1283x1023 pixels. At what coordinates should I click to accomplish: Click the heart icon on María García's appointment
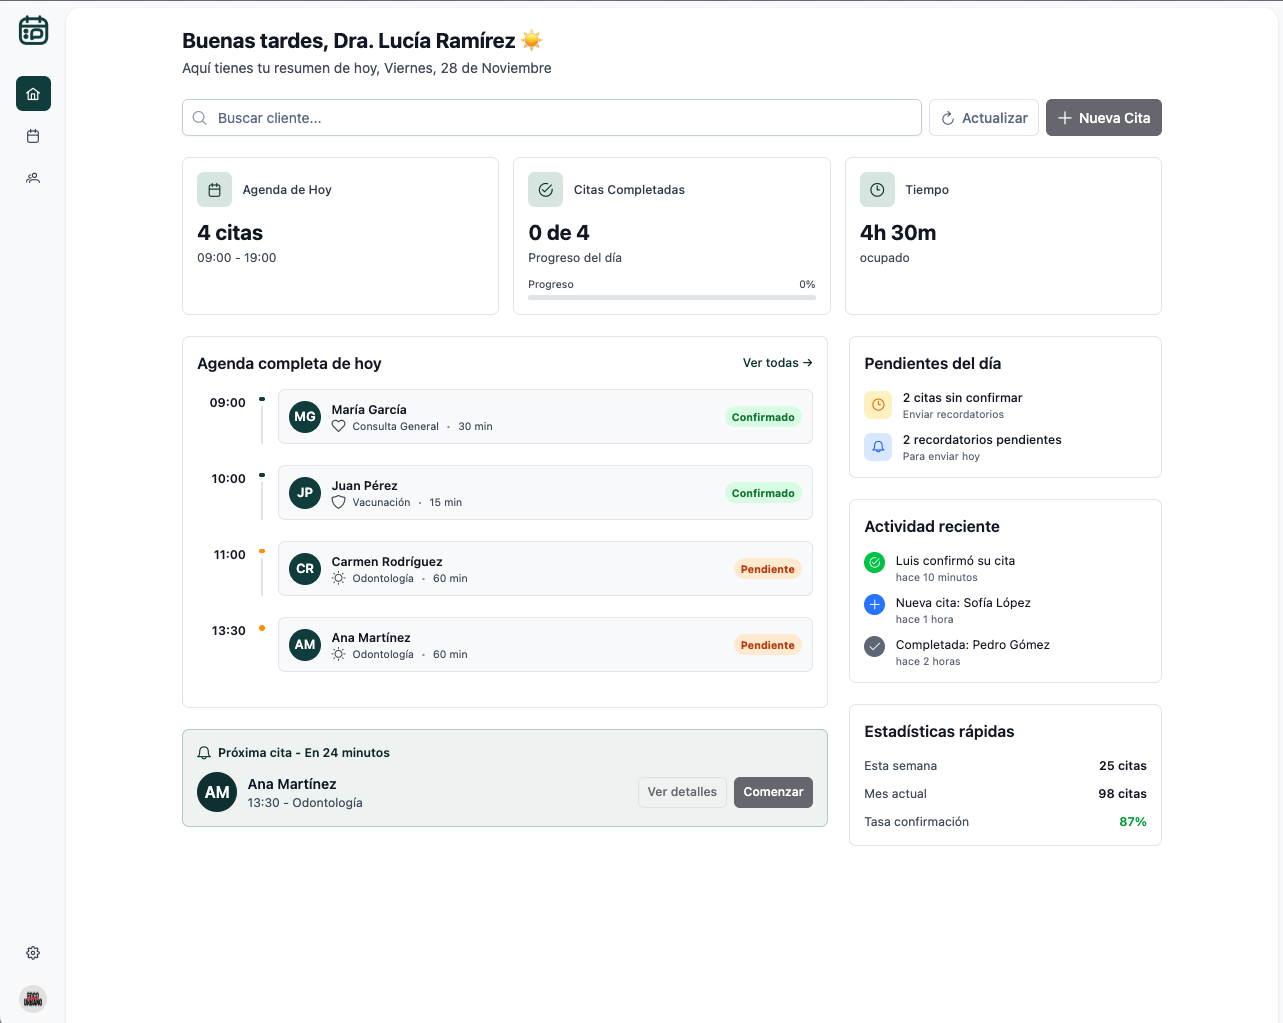coord(338,424)
